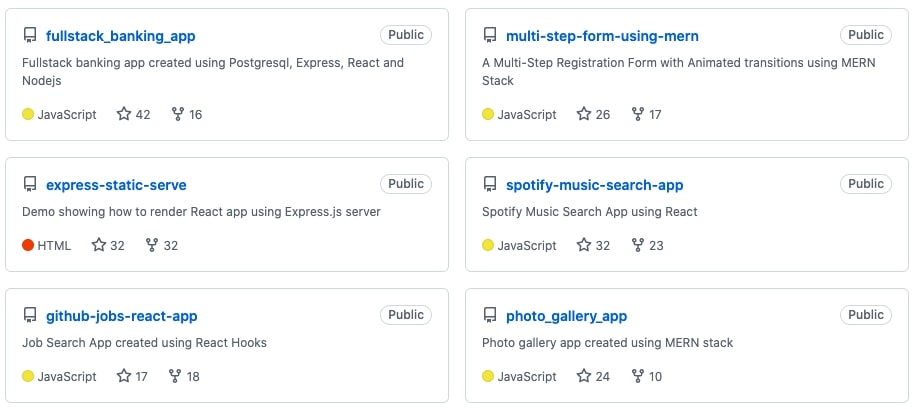
Task: Click the red HTML language dot
Action: tap(28, 245)
